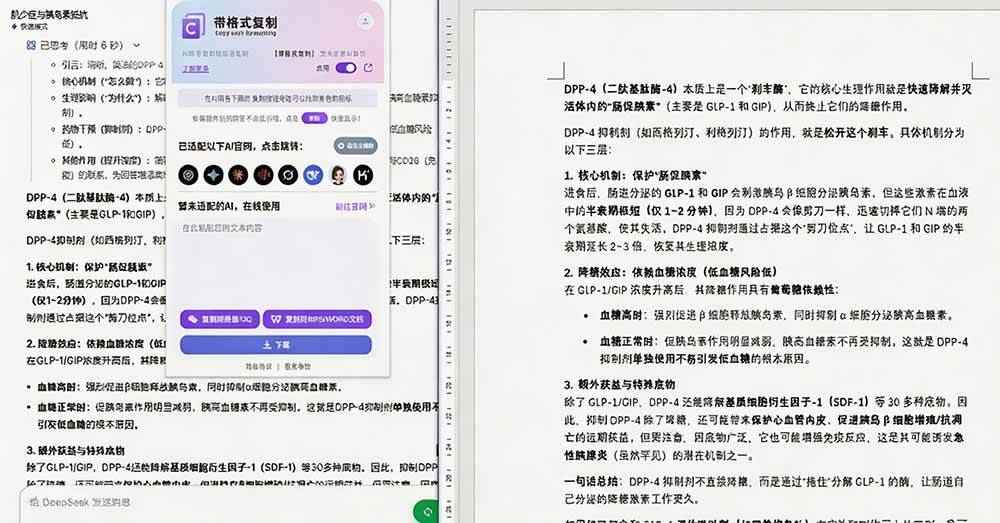Click the '血糖高时' bullet in DeepSeek reply

190,387
